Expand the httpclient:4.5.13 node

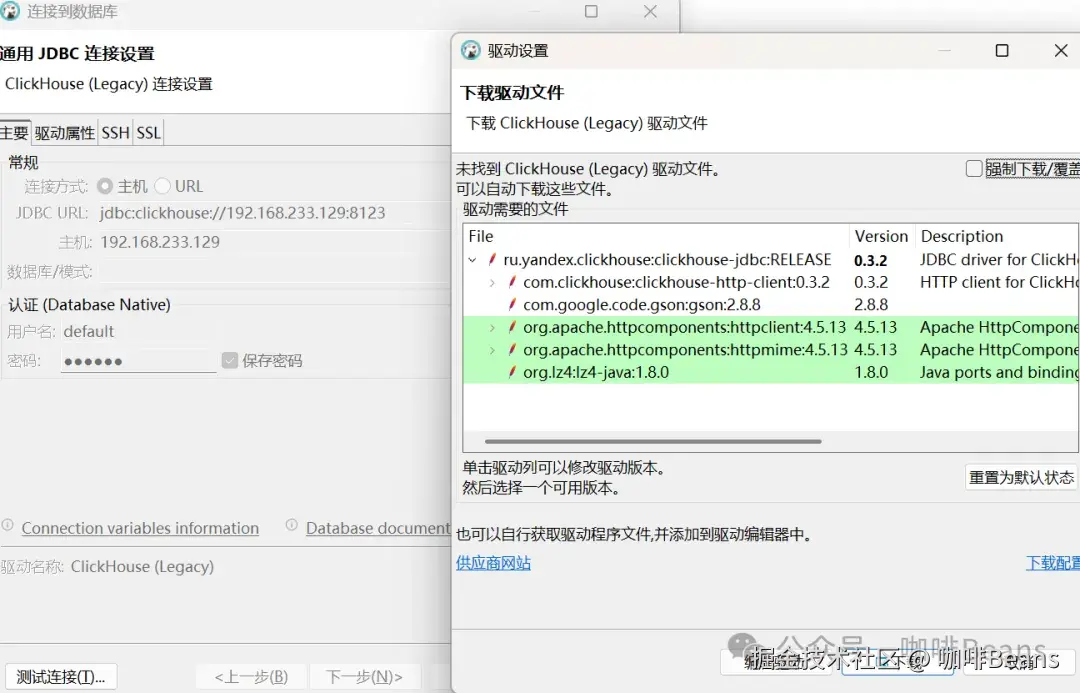point(492,327)
